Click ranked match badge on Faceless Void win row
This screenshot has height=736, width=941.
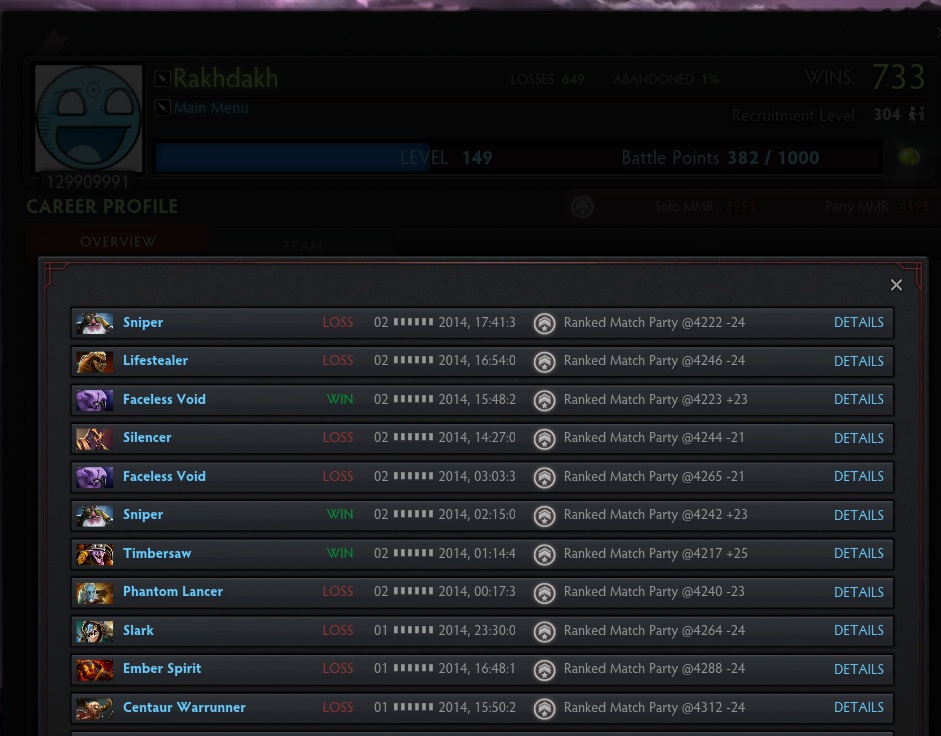[544, 400]
